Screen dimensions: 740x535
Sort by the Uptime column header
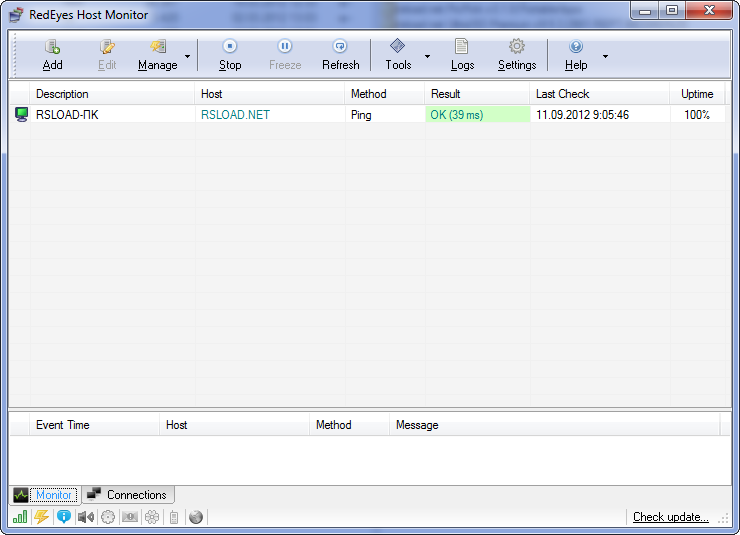(x=697, y=94)
